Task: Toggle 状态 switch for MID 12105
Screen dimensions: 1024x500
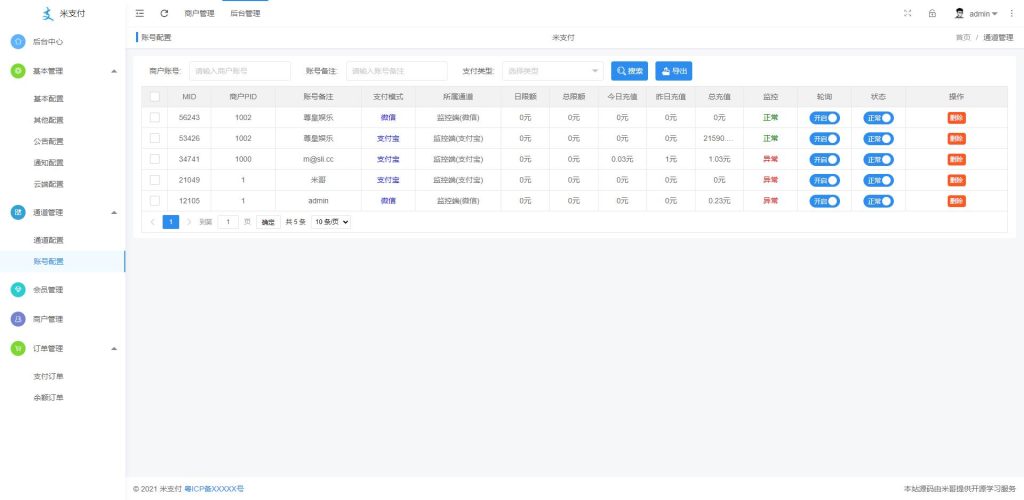Action: pos(878,201)
